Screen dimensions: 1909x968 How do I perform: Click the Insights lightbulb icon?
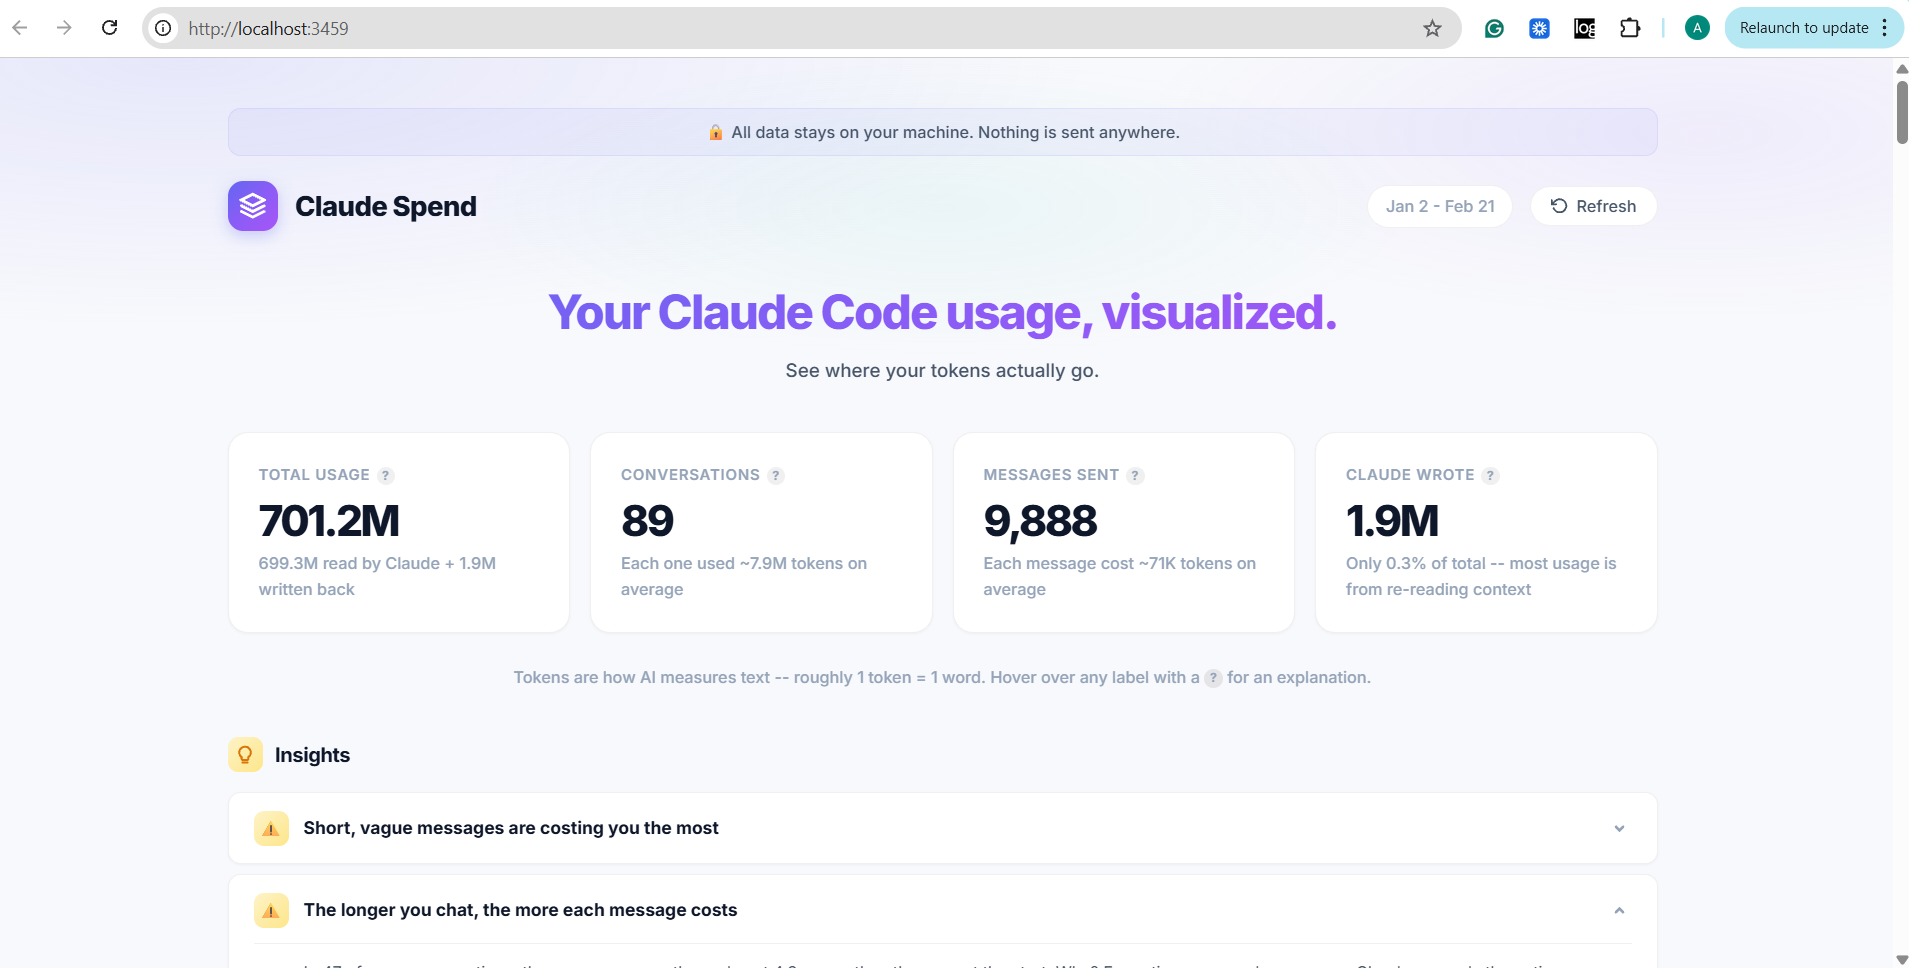245,754
